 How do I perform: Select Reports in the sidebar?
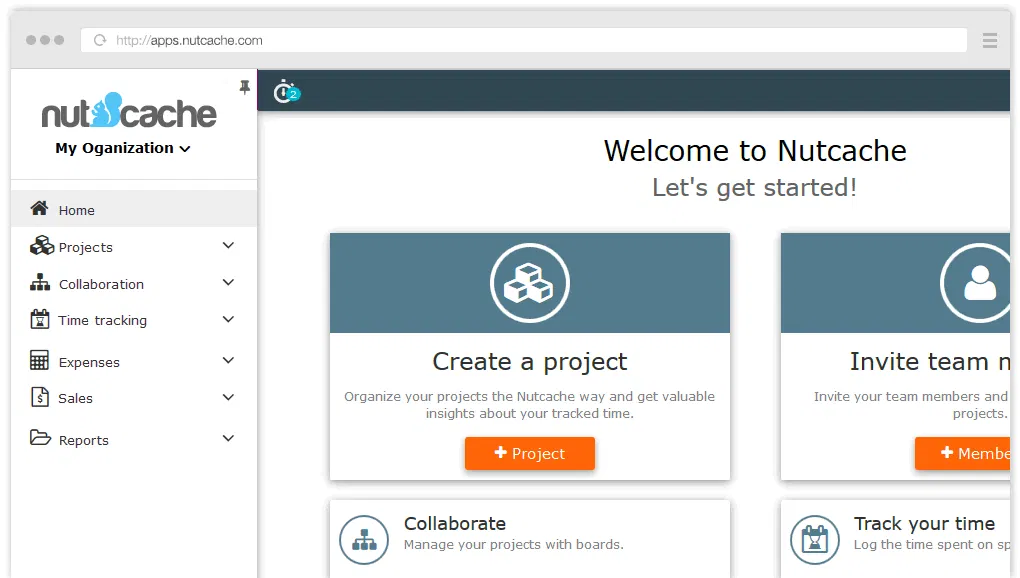click(84, 440)
